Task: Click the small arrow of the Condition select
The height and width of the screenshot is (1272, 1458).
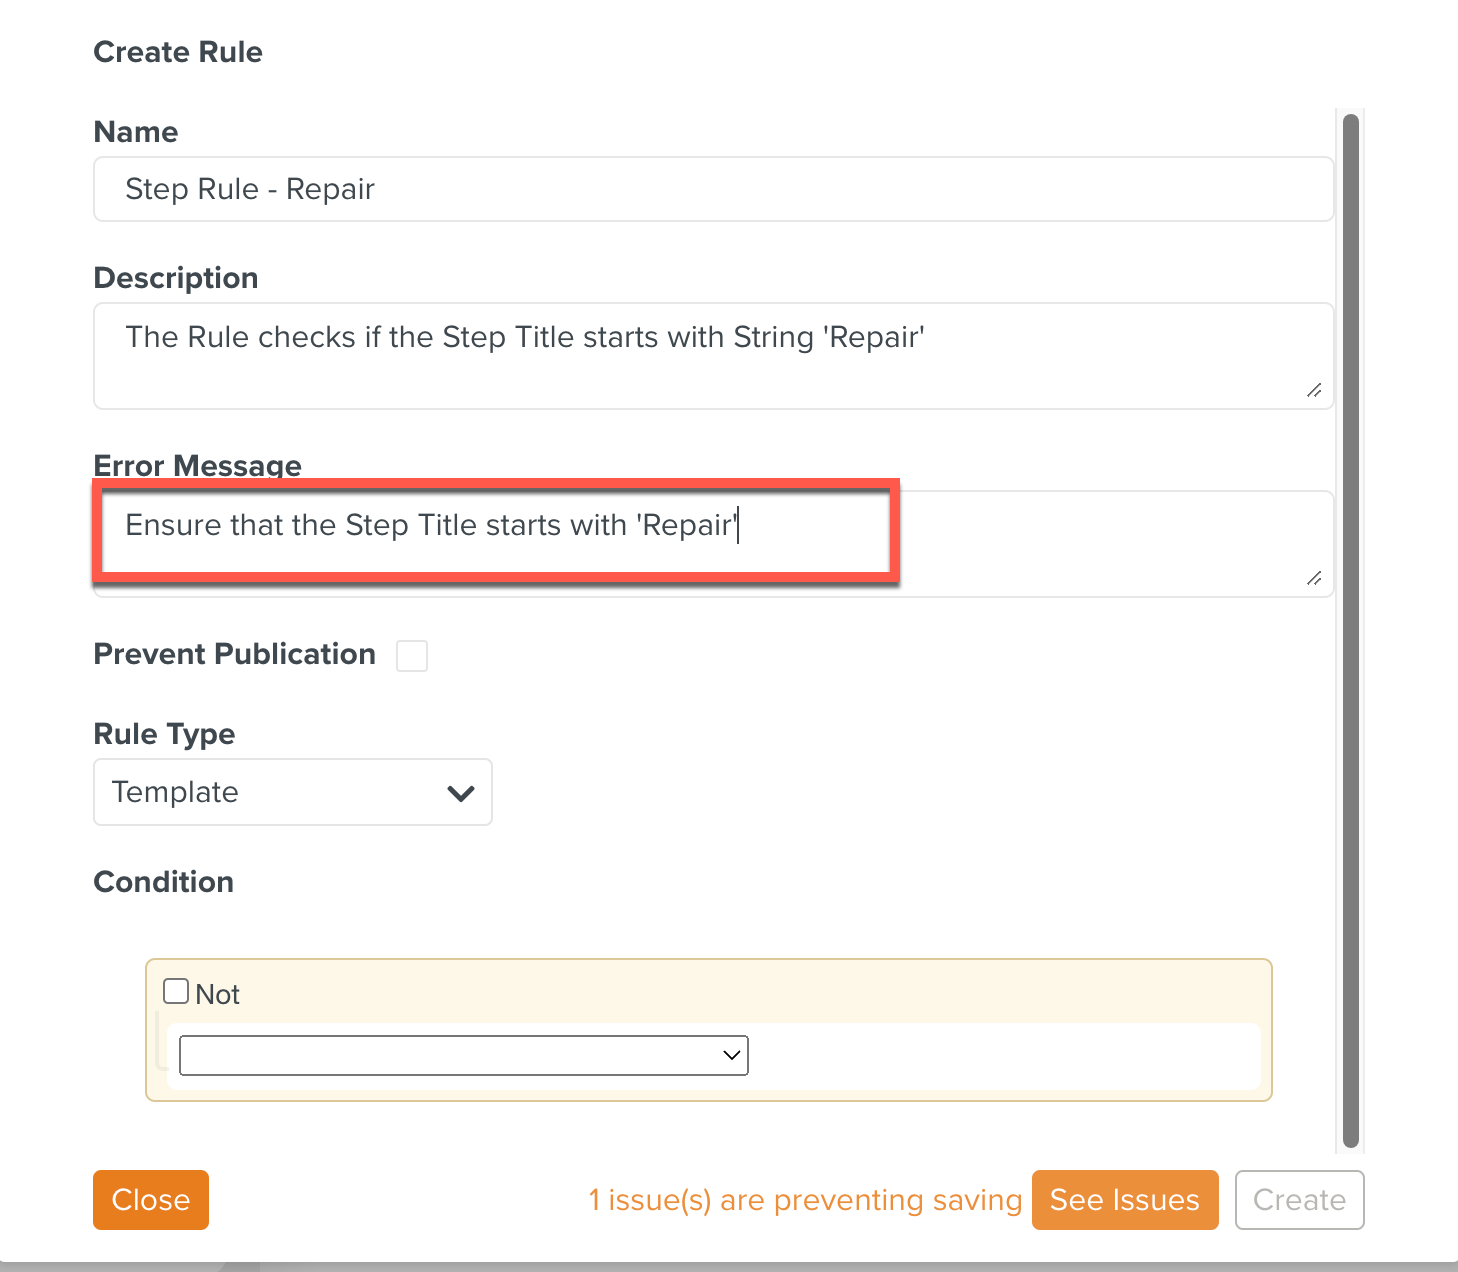Action: pos(731,1056)
